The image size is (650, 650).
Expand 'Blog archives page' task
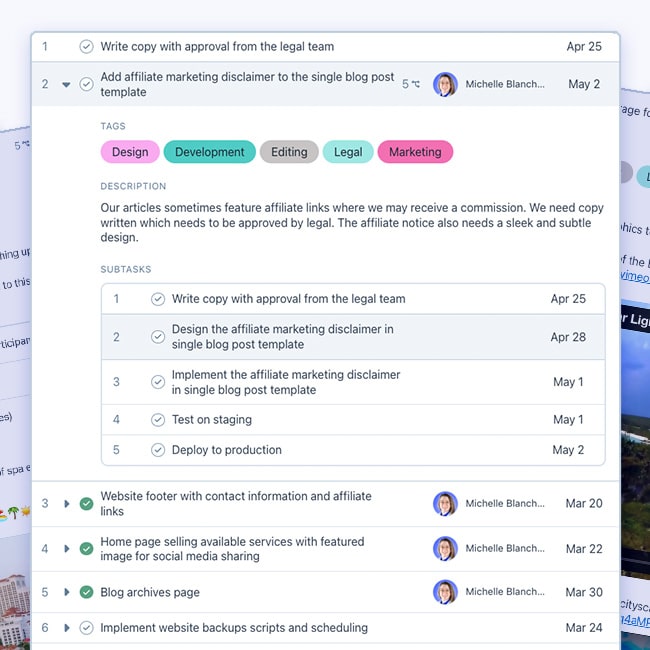pyautogui.click(x=66, y=592)
